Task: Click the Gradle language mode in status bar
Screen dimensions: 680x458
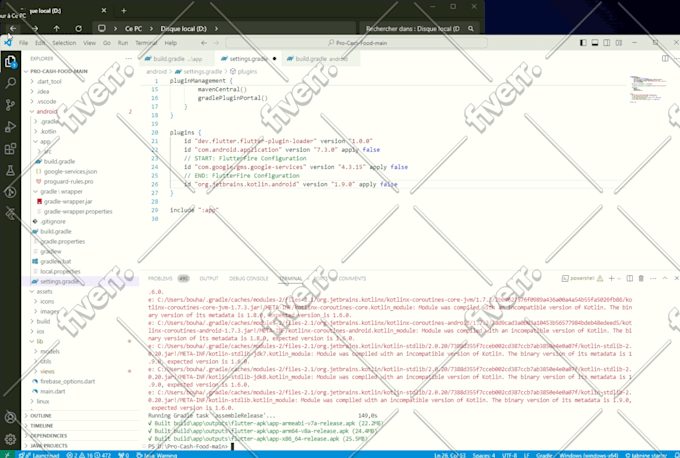Action: tap(544, 455)
